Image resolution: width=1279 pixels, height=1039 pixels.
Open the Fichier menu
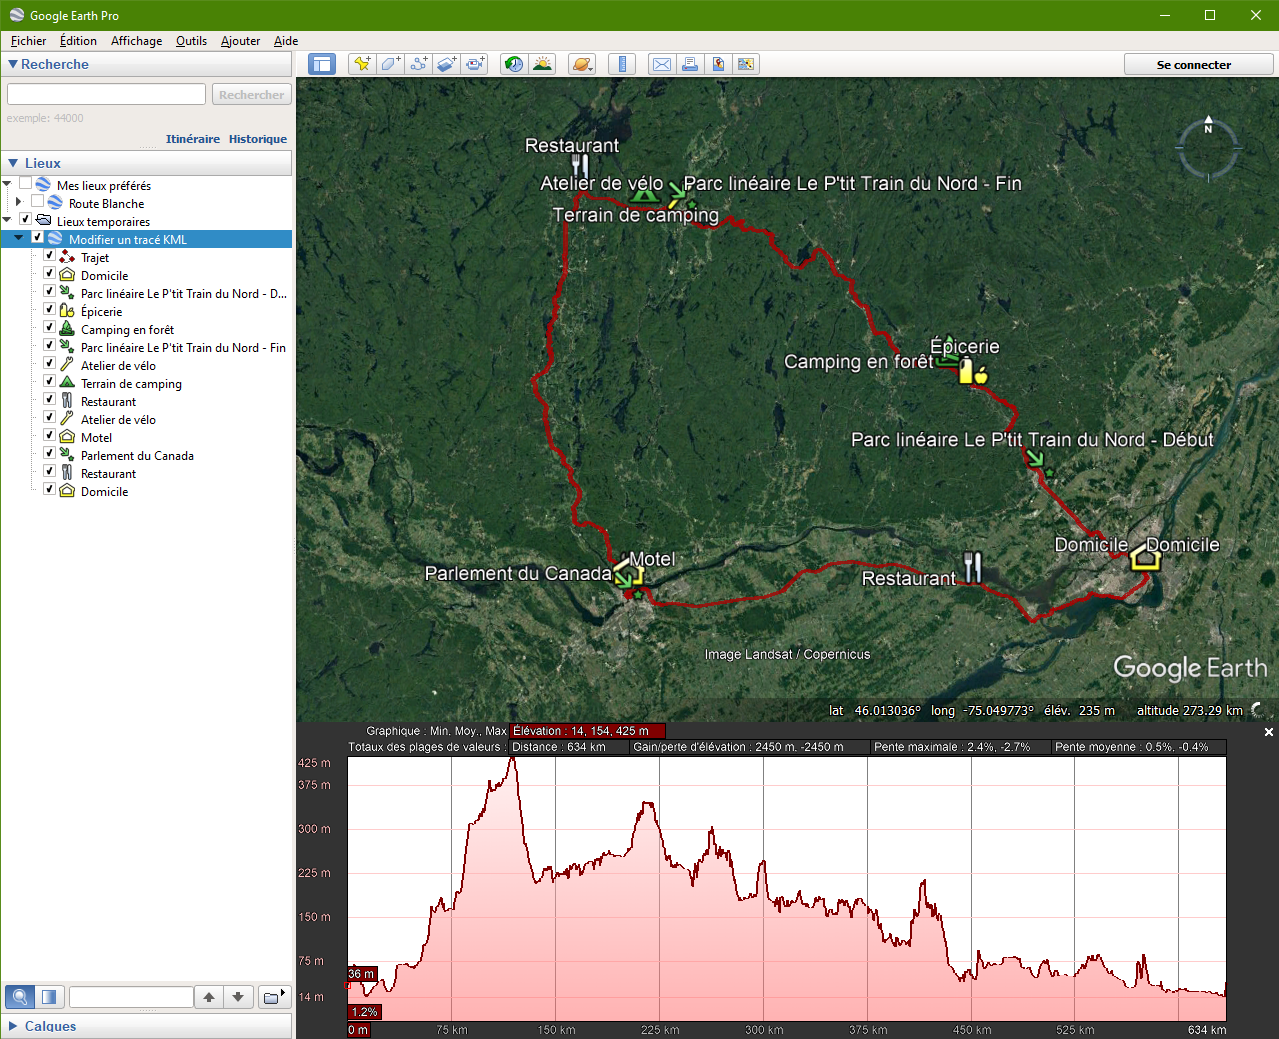28,41
